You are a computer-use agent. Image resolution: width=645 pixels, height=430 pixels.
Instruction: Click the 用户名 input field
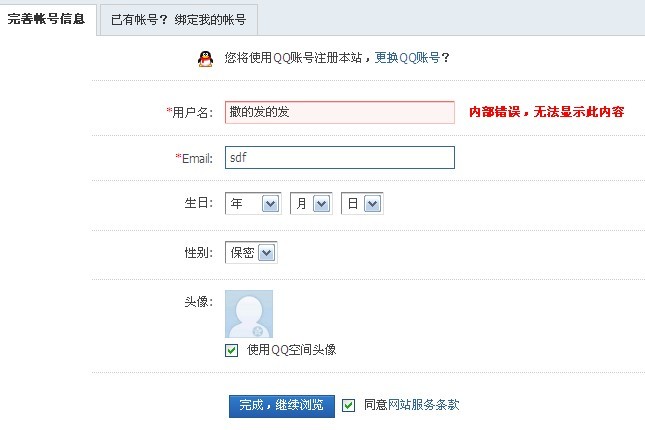339,112
